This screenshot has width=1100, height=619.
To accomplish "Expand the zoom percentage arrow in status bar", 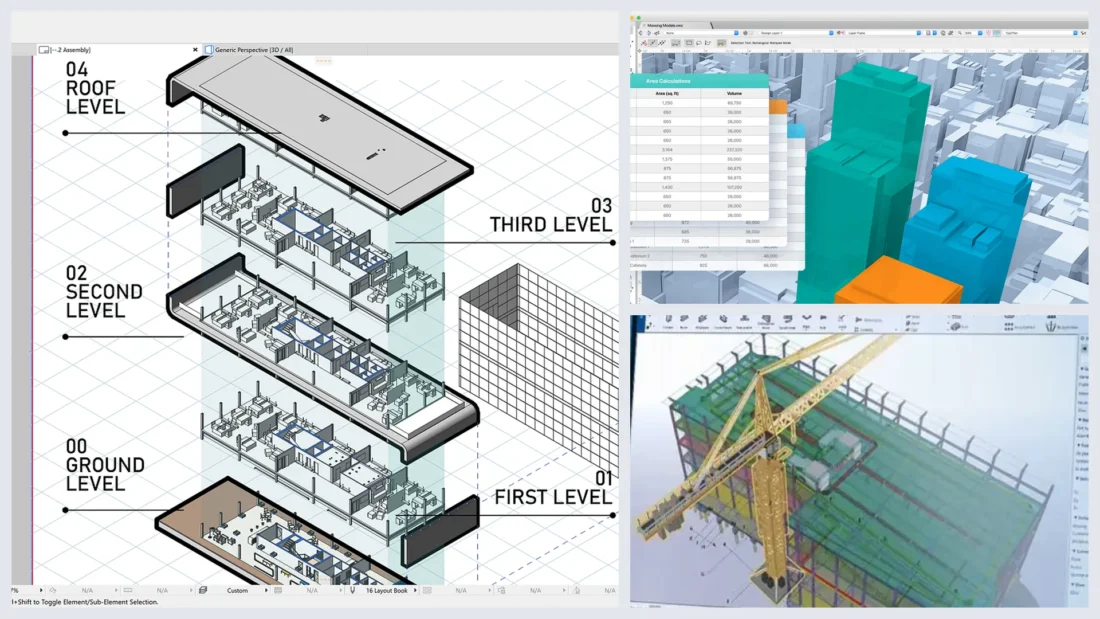I will (41, 590).
